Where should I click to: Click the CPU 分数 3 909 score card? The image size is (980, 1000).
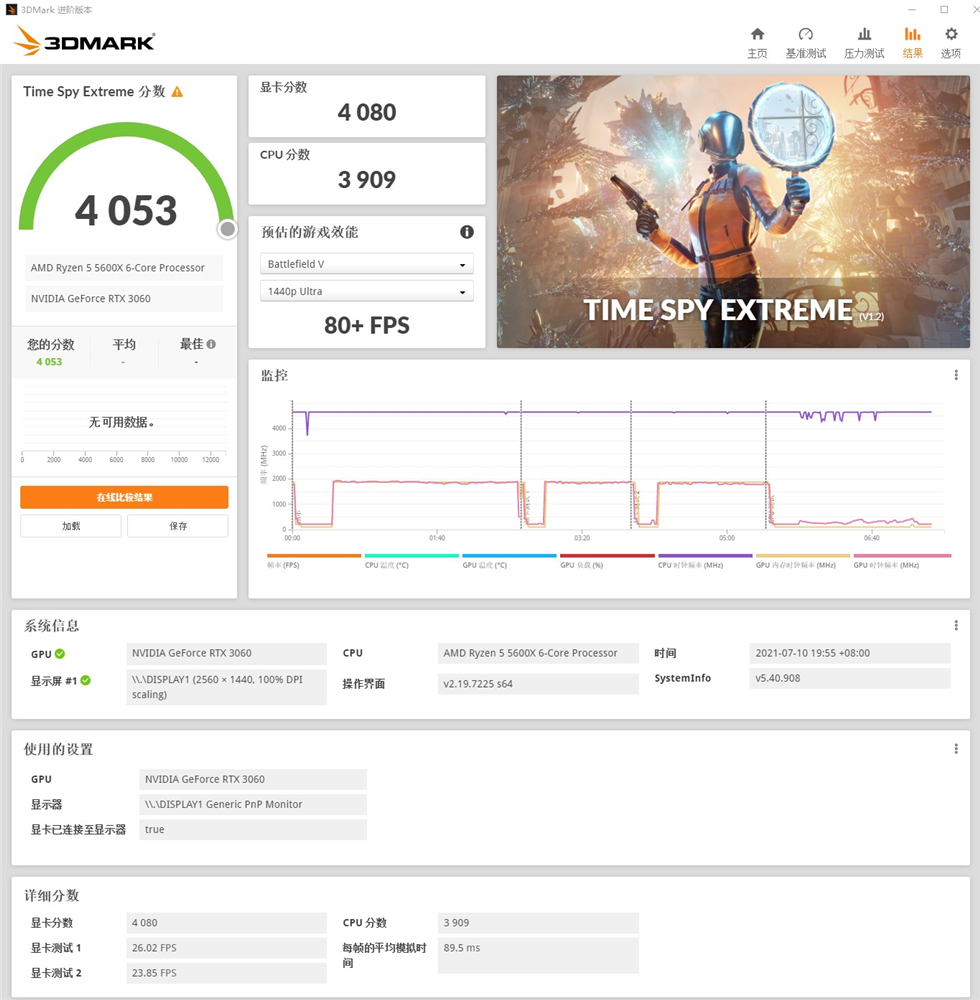[367, 173]
